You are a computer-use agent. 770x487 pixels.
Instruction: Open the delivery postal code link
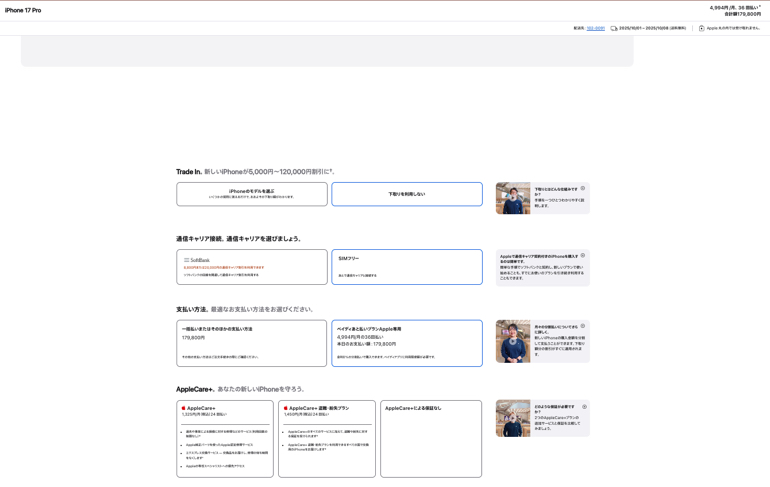pyautogui.click(x=595, y=28)
